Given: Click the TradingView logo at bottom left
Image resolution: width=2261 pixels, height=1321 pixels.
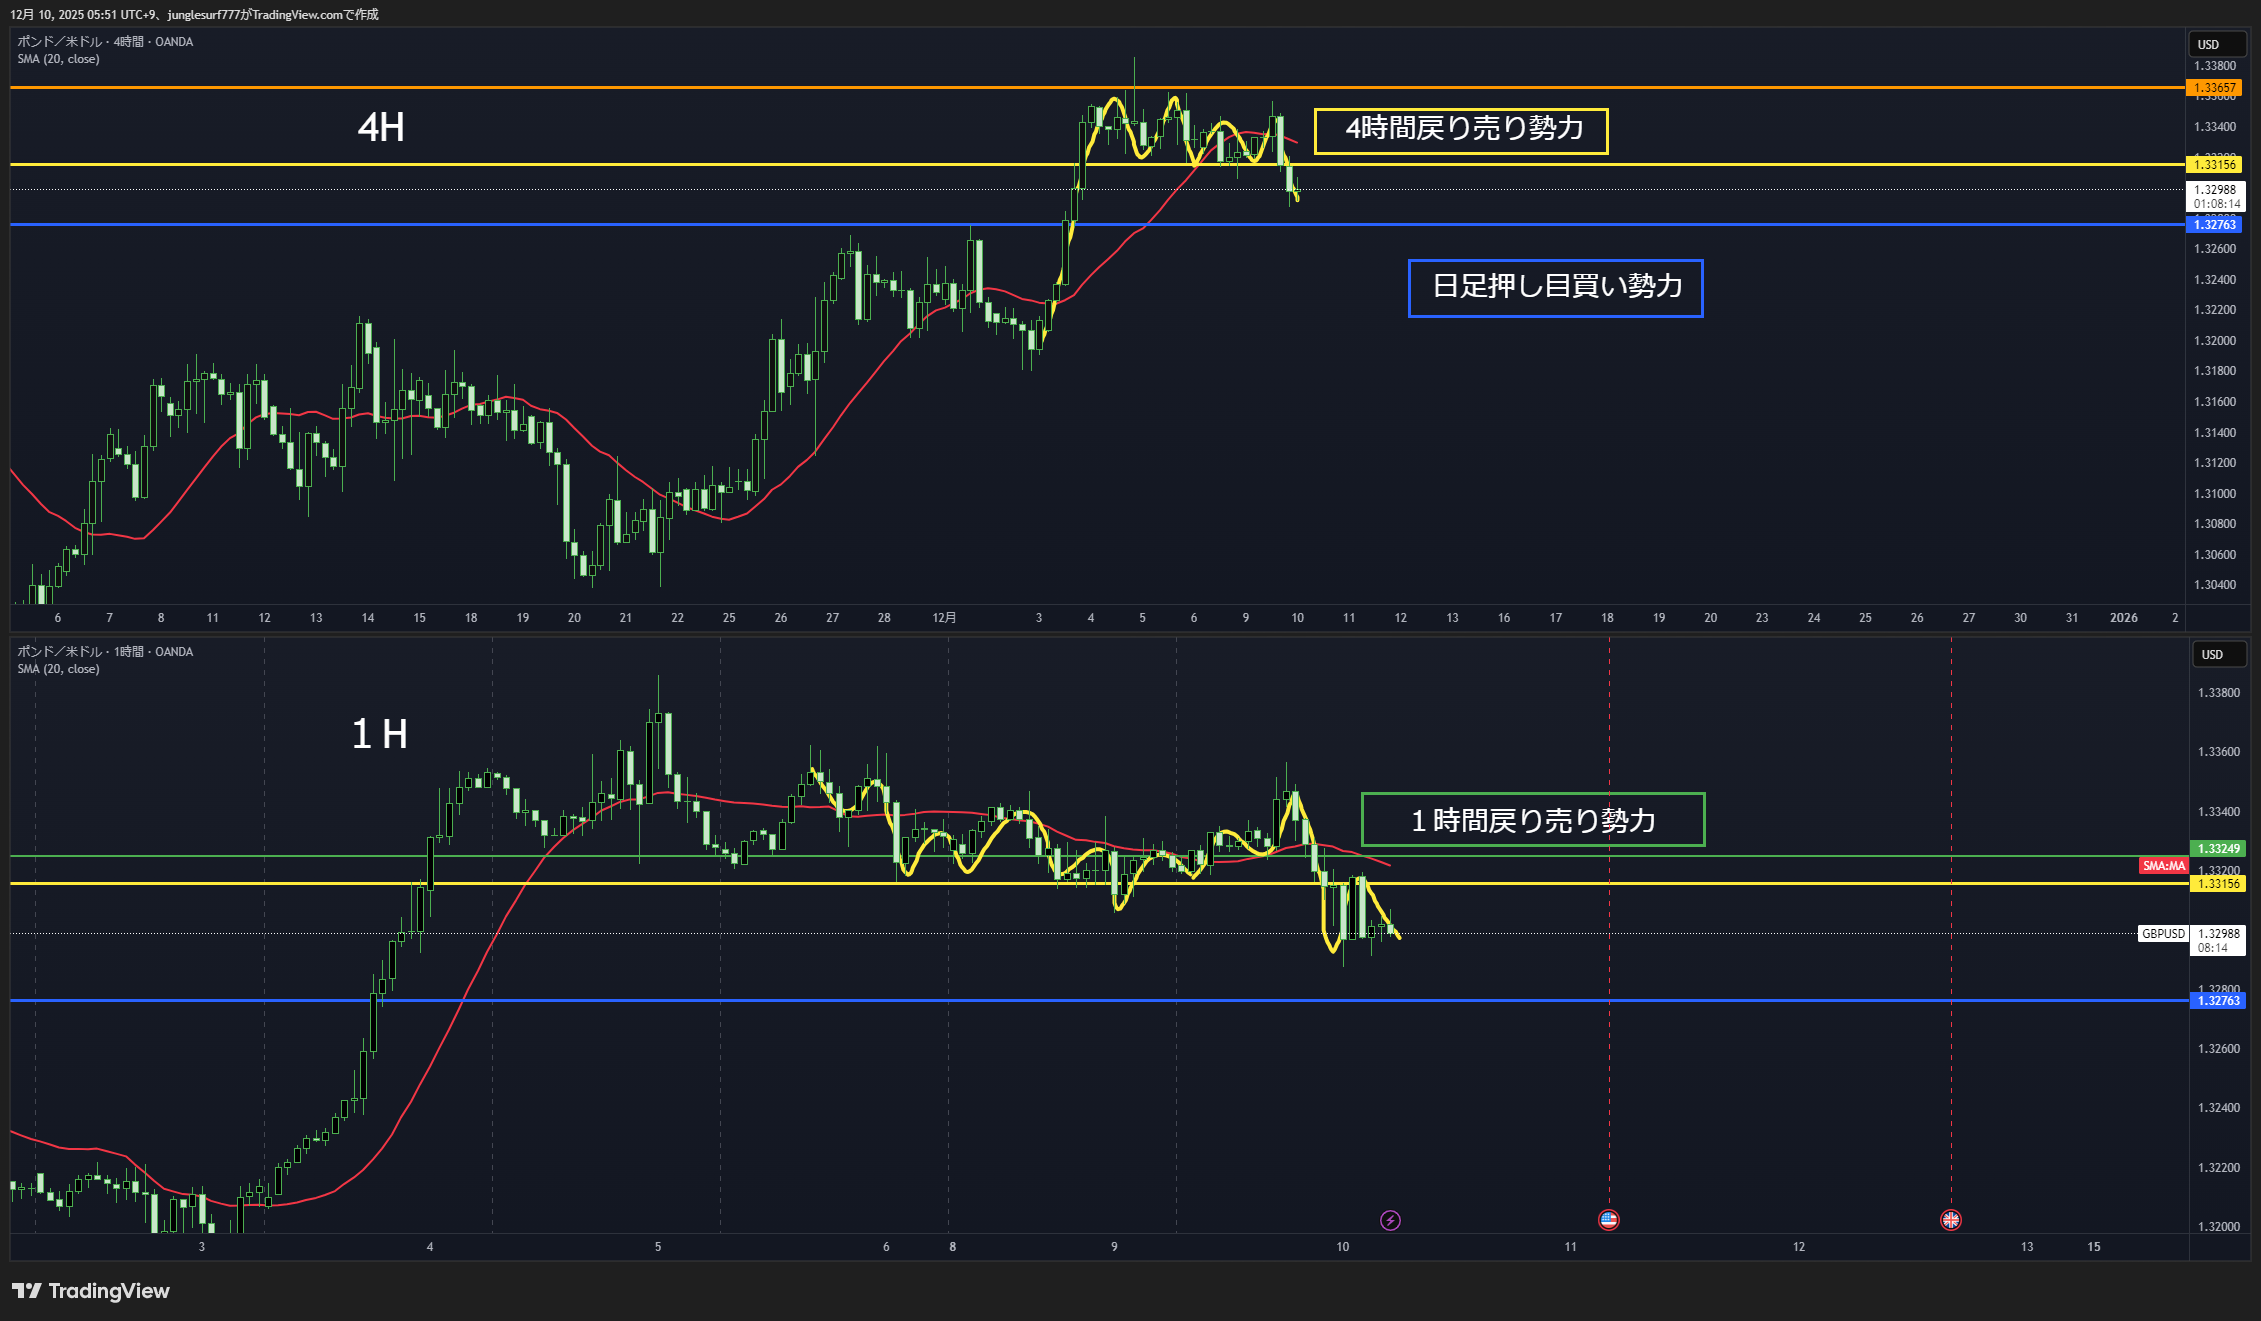Looking at the screenshot, I should coord(91,1291).
